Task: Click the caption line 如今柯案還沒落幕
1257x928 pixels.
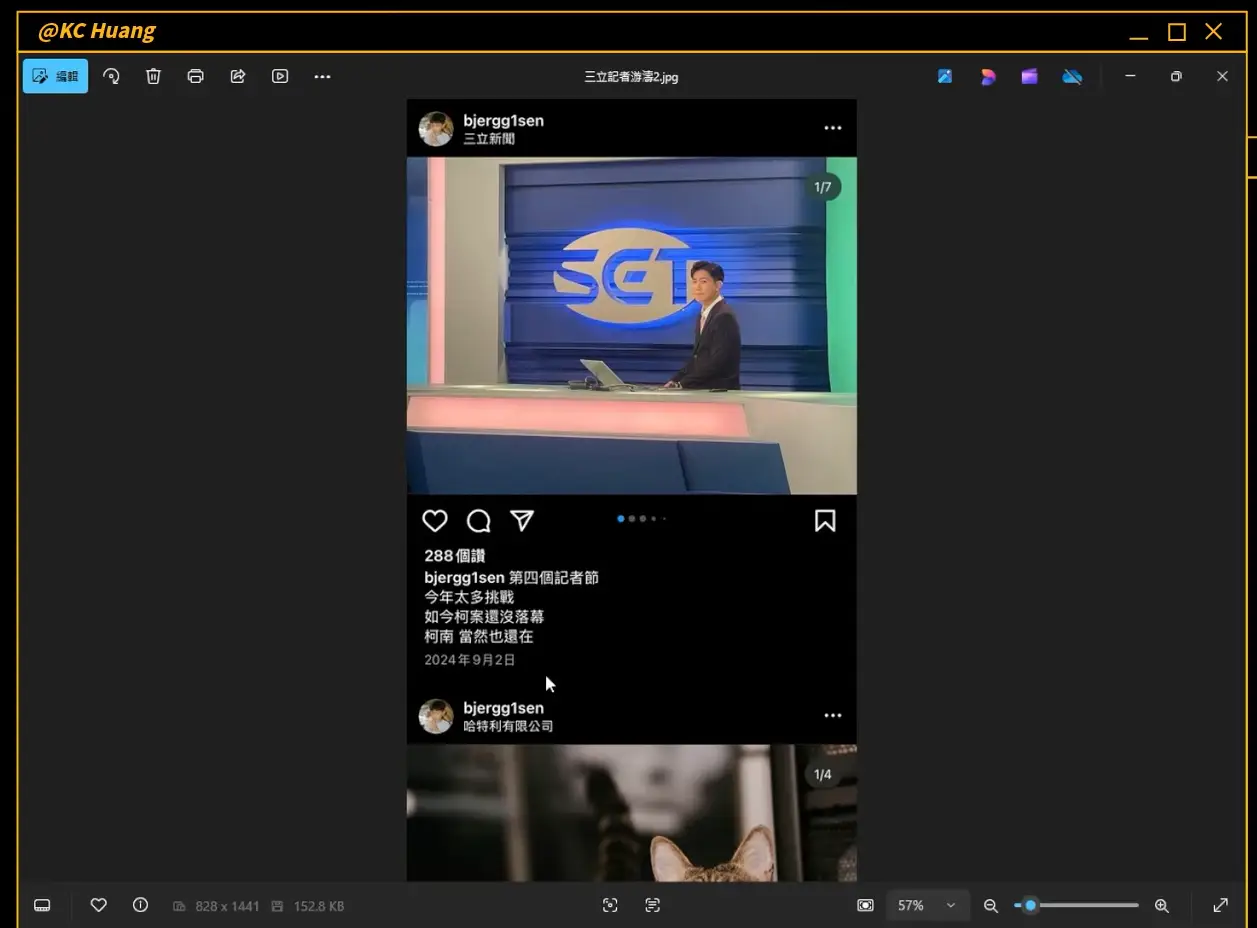Action: pyautogui.click(x=484, y=617)
